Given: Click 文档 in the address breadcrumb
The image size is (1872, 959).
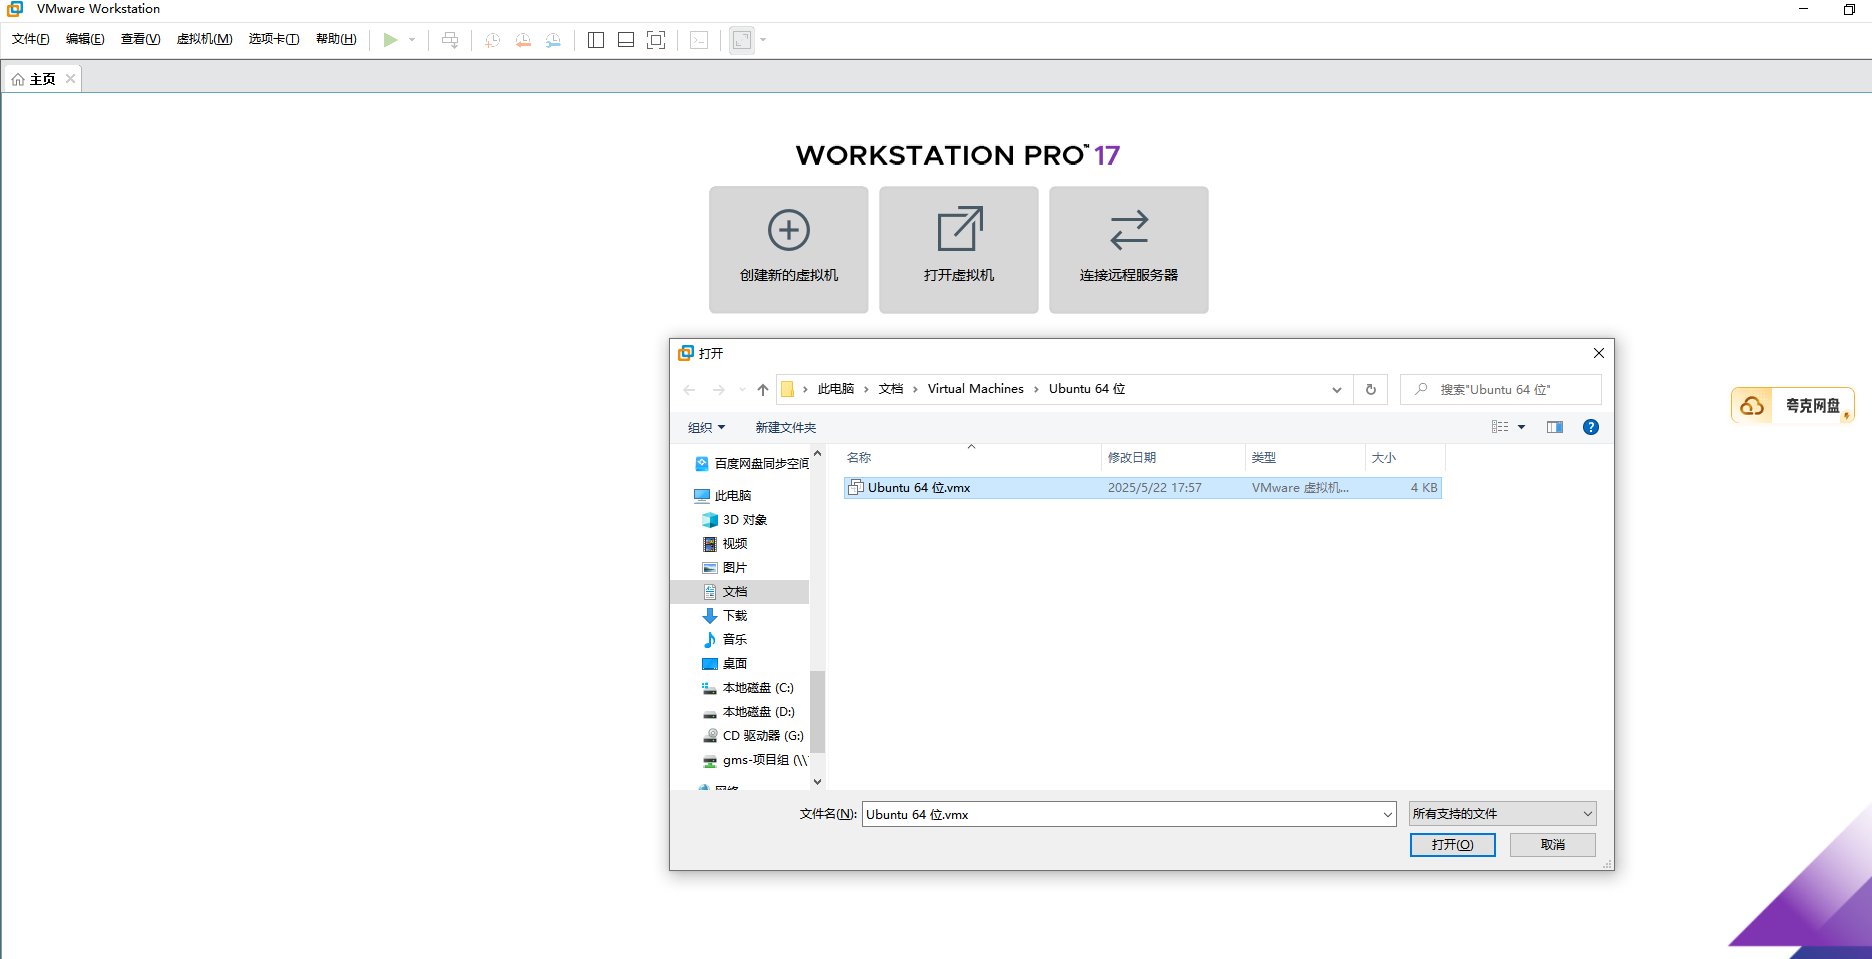Looking at the screenshot, I should (891, 389).
